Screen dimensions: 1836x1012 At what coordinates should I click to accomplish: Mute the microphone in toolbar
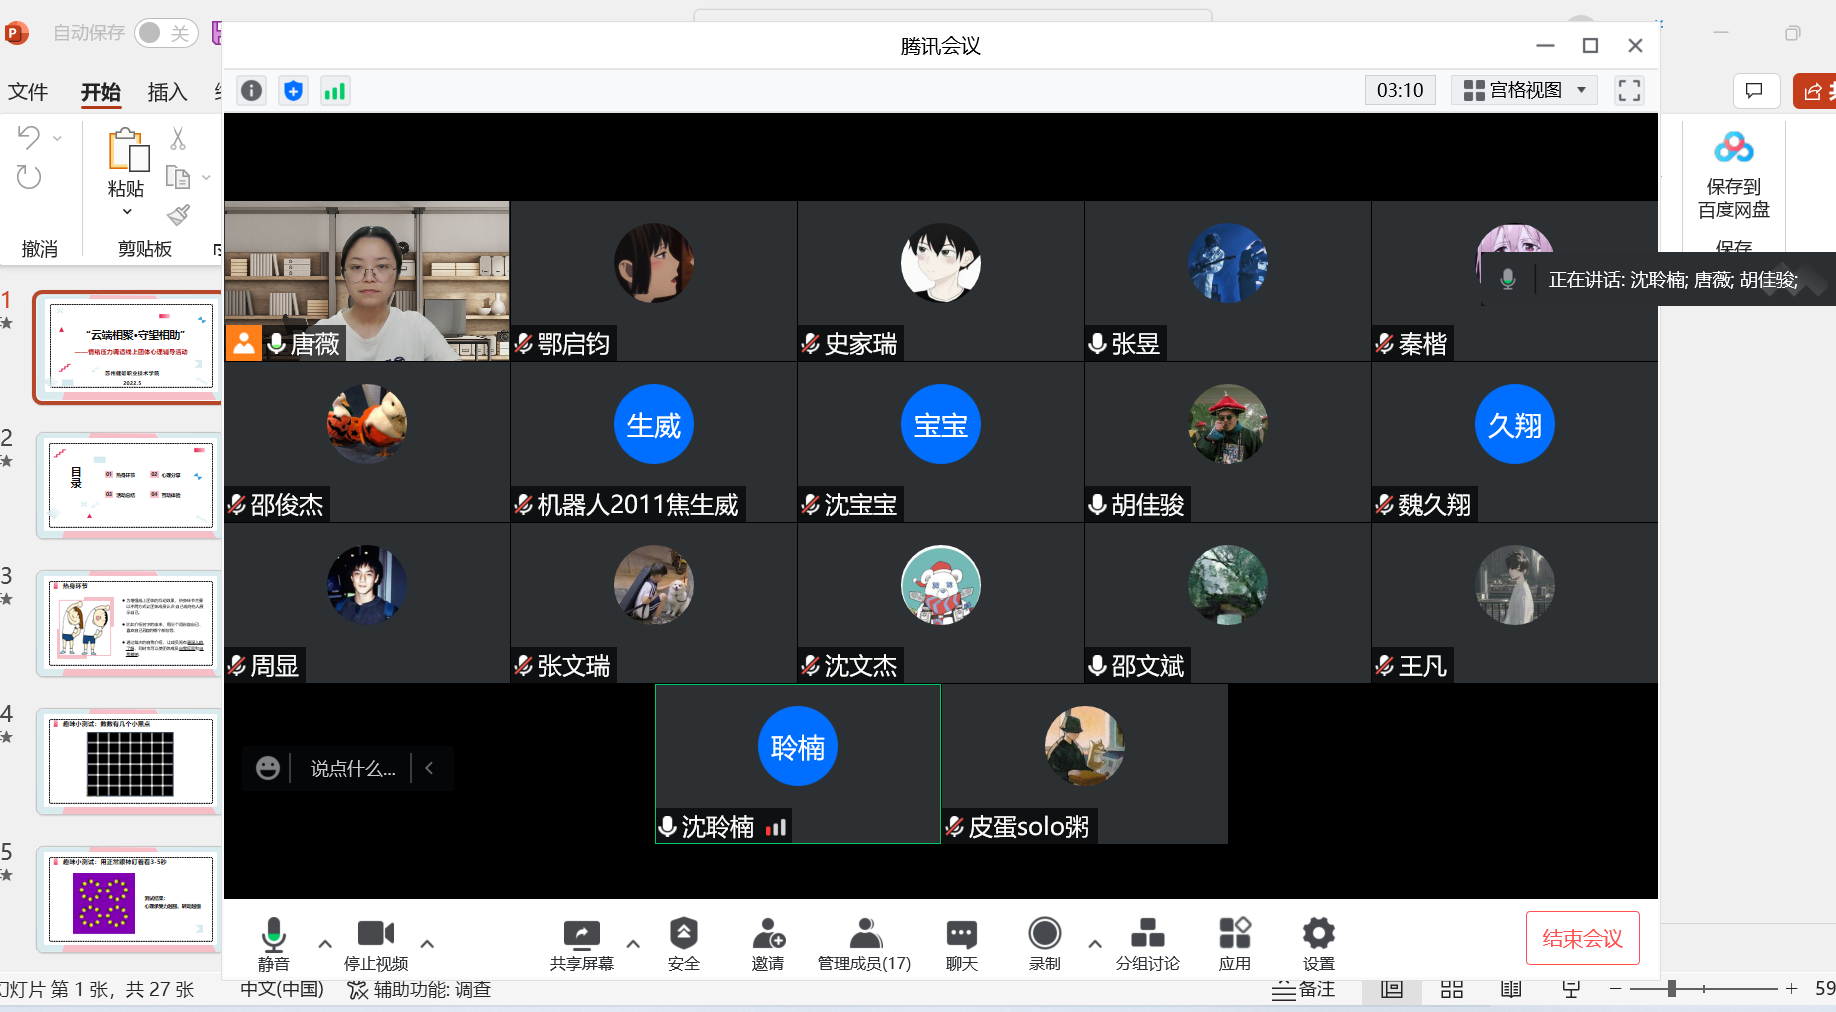[x=273, y=943]
